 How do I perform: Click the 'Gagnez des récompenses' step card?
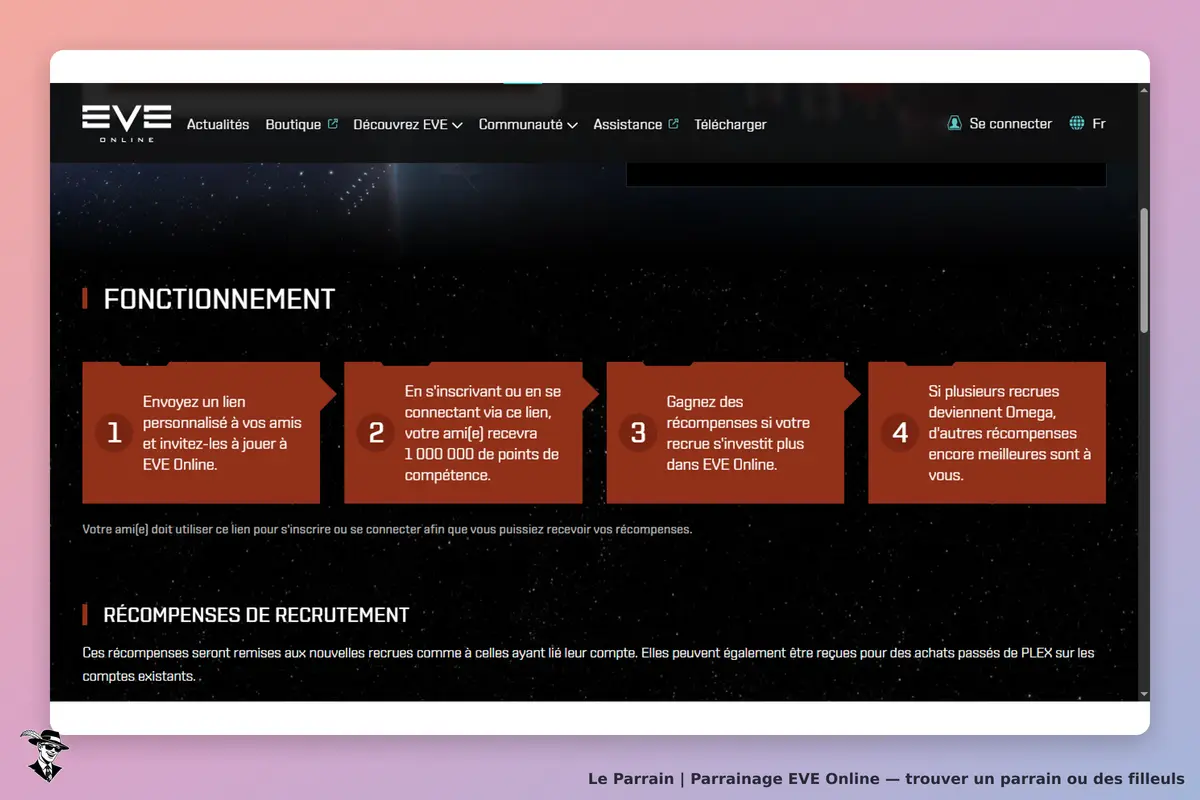pos(732,432)
